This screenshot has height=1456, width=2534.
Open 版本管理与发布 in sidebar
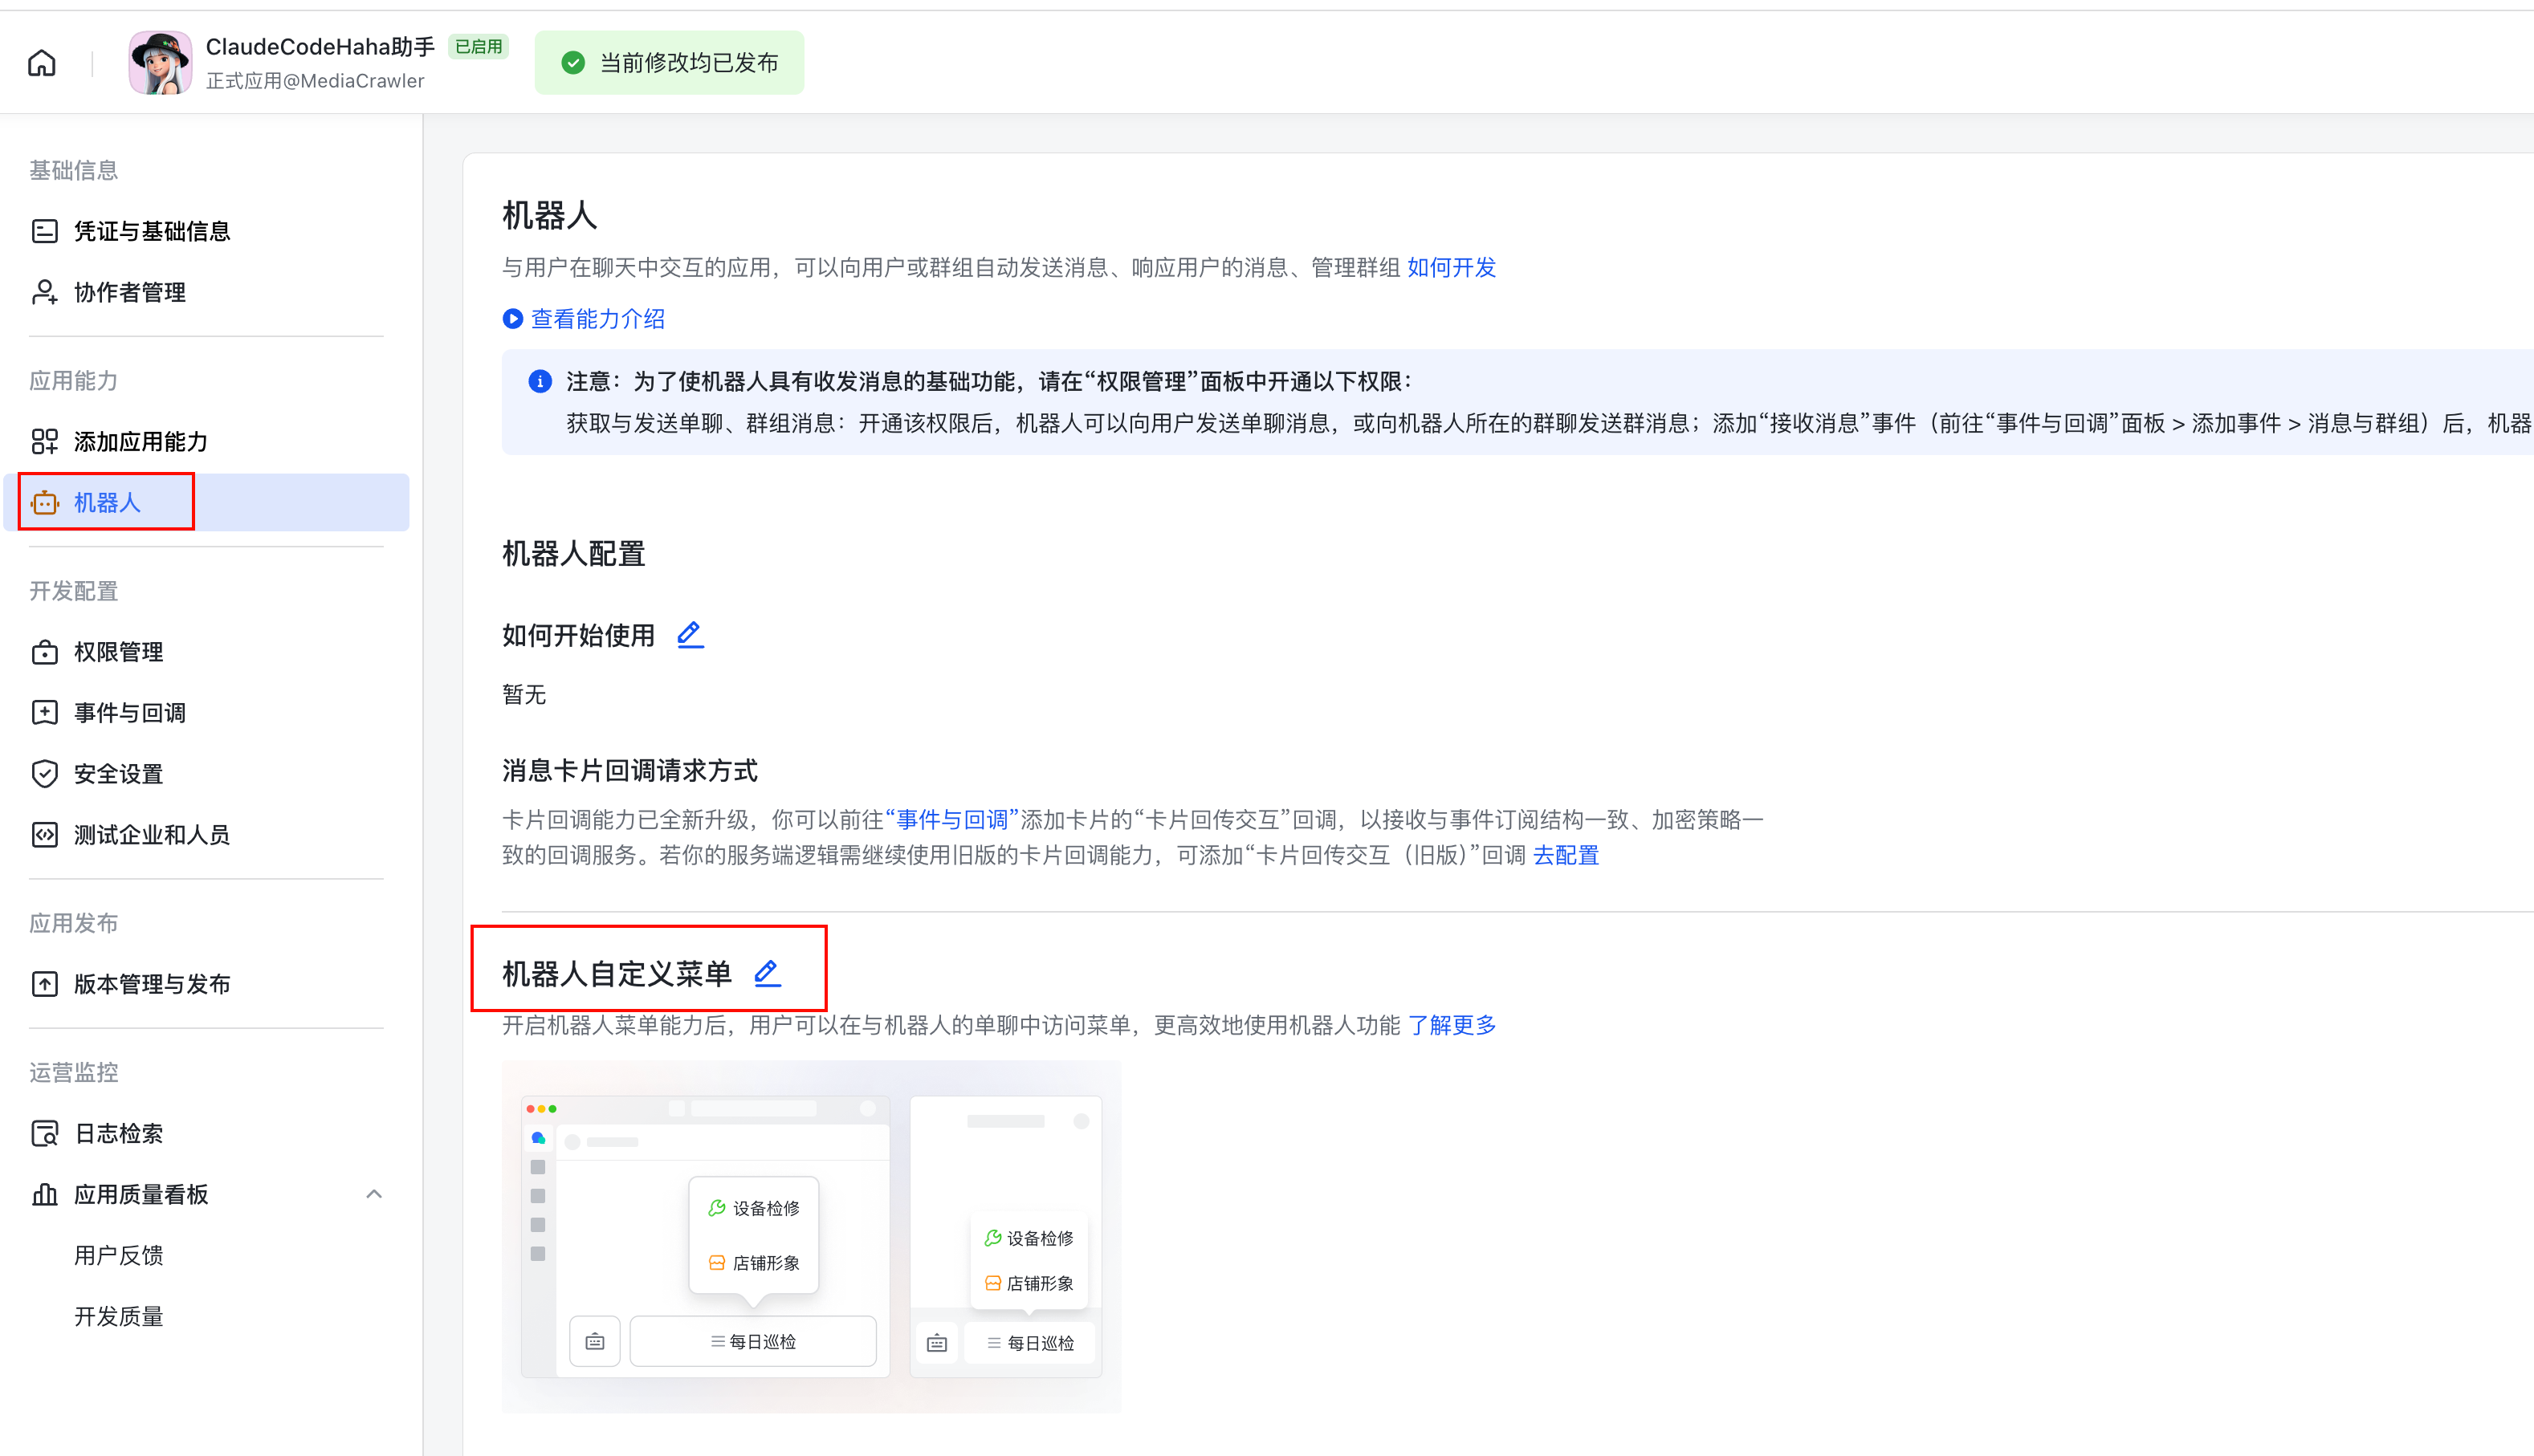click(152, 983)
